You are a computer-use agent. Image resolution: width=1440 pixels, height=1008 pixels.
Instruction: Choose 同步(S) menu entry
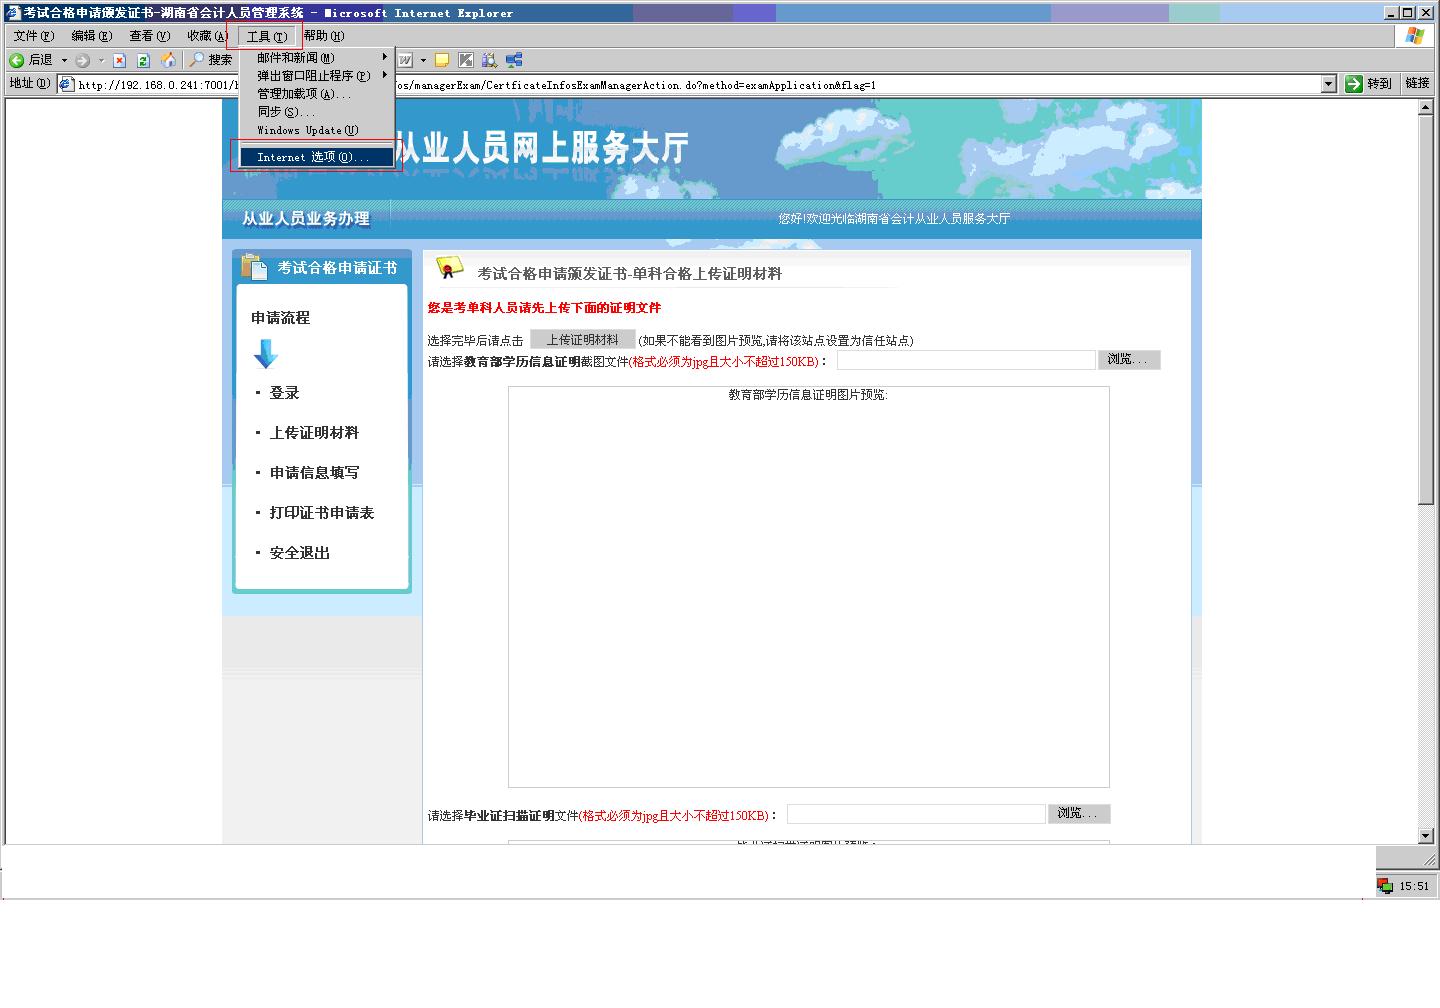(316, 112)
